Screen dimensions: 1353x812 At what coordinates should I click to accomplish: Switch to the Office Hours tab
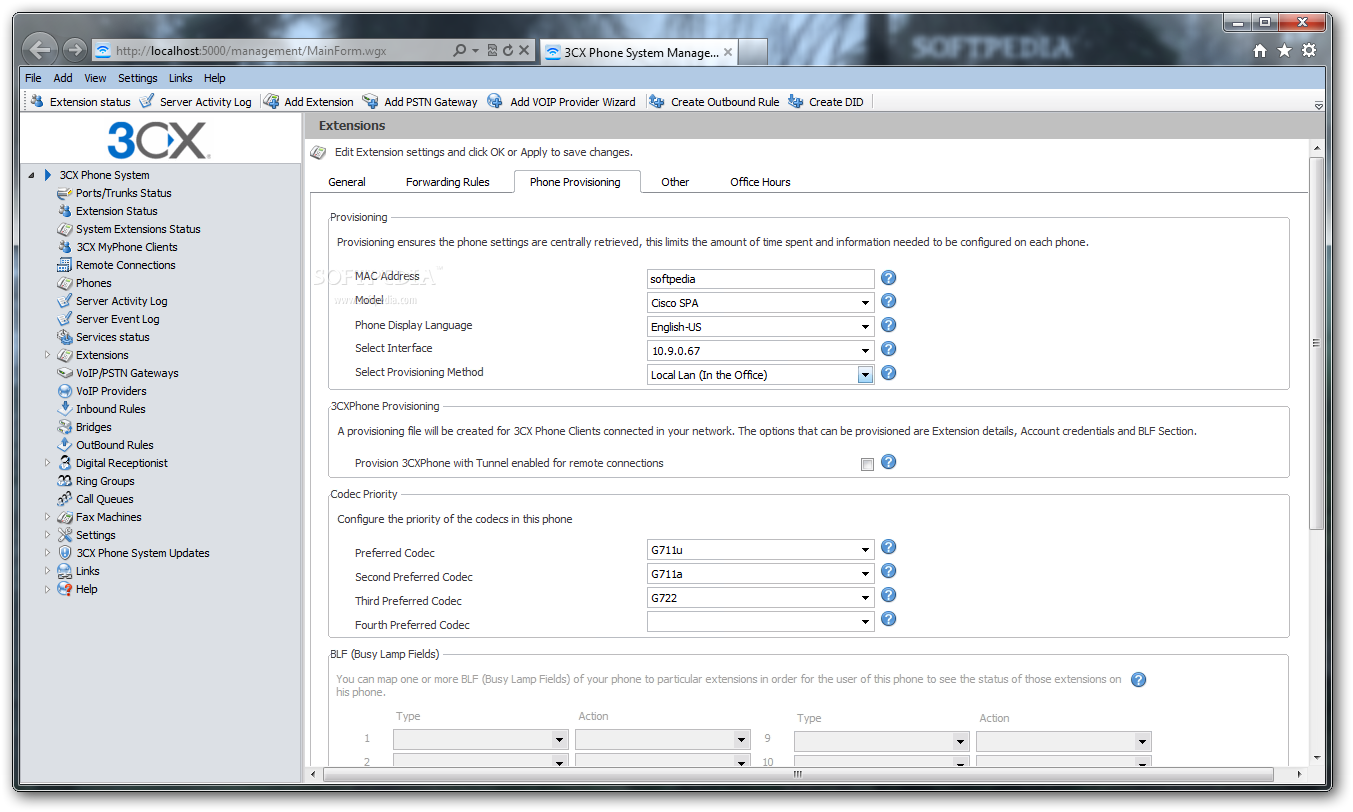pos(760,182)
